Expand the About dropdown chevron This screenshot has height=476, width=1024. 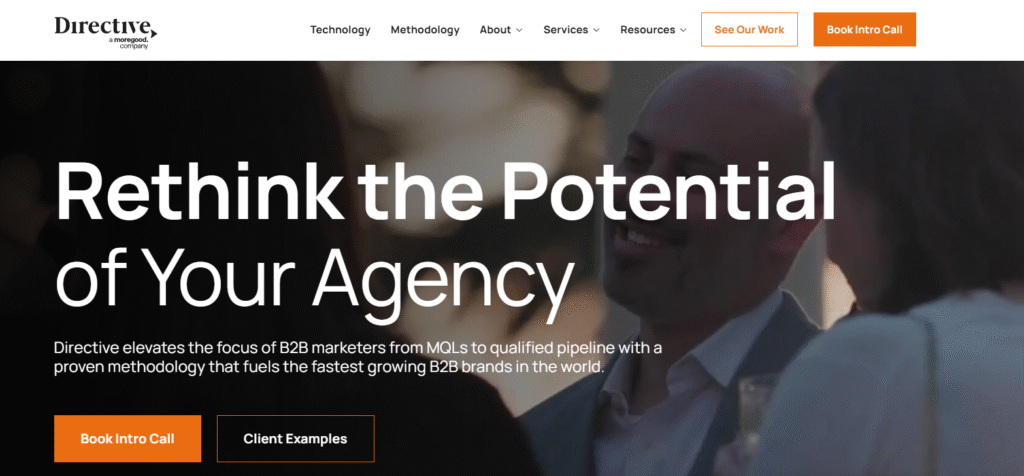tap(519, 30)
